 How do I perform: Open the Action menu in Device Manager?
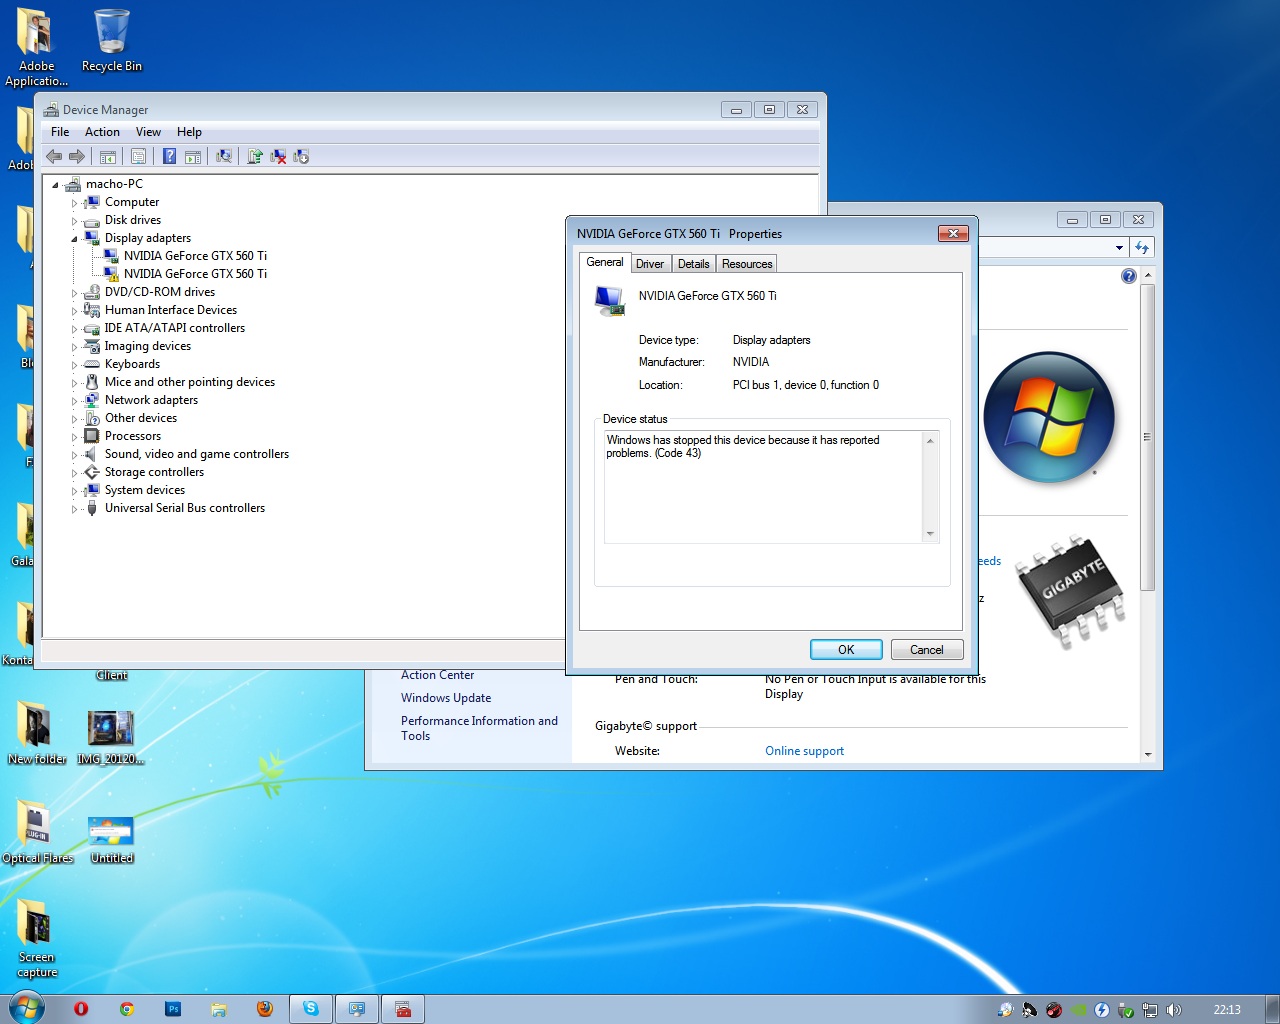[102, 132]
